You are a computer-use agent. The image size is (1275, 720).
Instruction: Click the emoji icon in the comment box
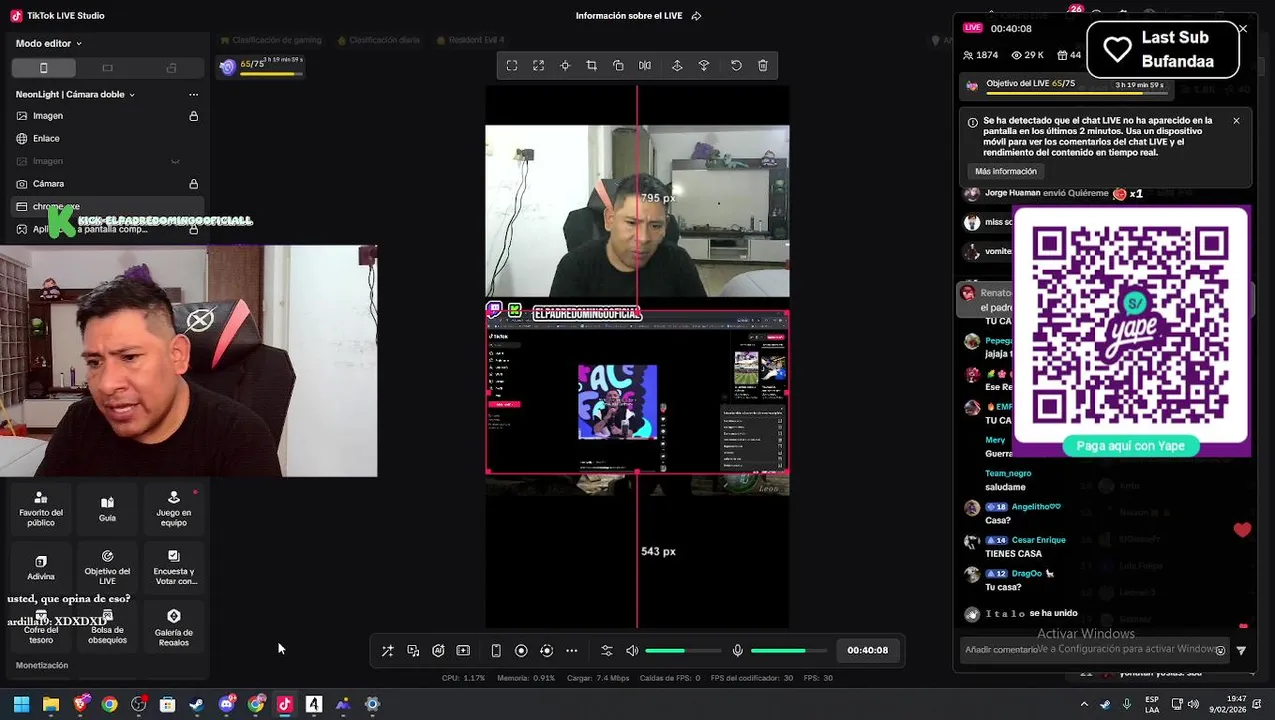(1220, 650)
